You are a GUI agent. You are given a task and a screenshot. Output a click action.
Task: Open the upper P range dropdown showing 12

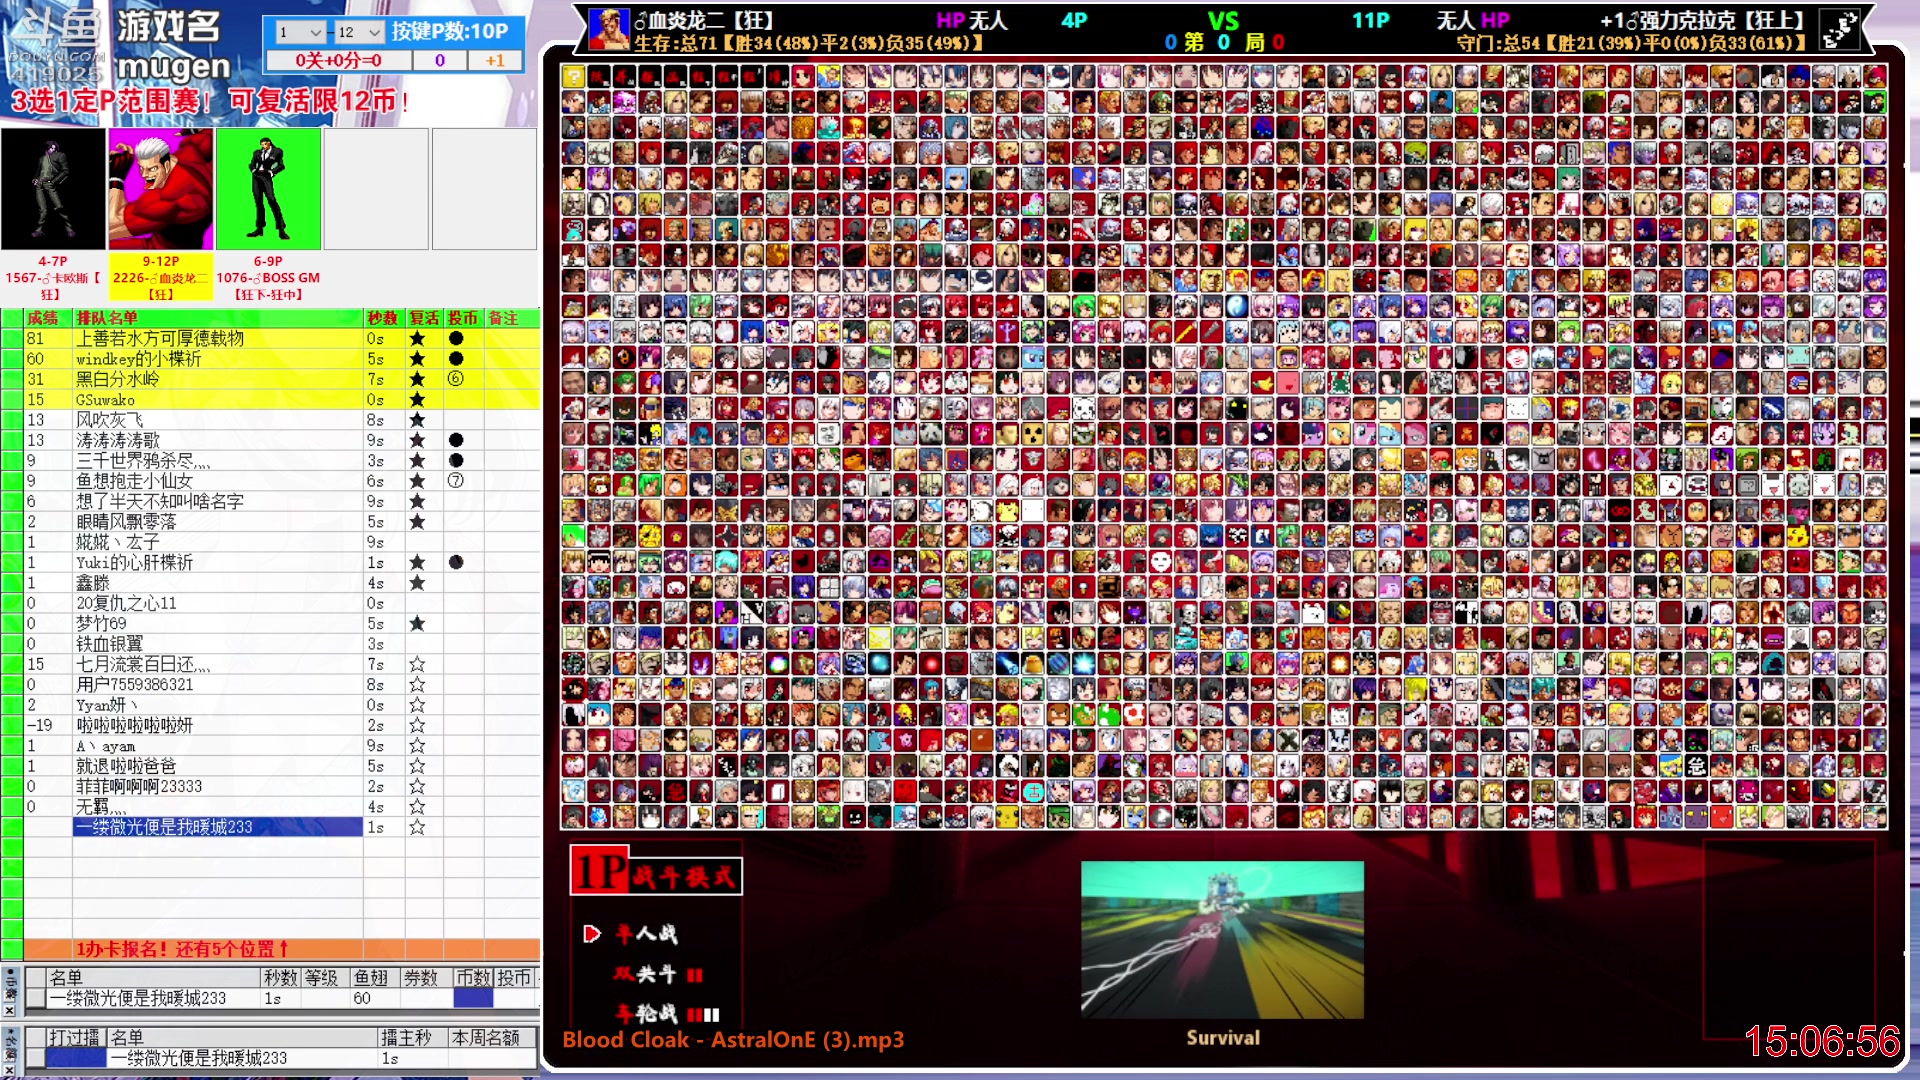point(359,32)
